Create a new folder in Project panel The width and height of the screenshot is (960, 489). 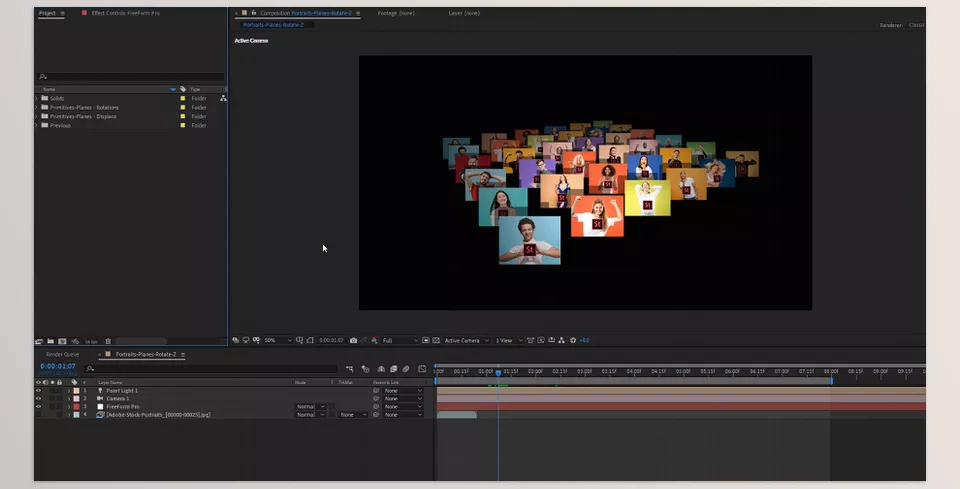tap(51, 342)
